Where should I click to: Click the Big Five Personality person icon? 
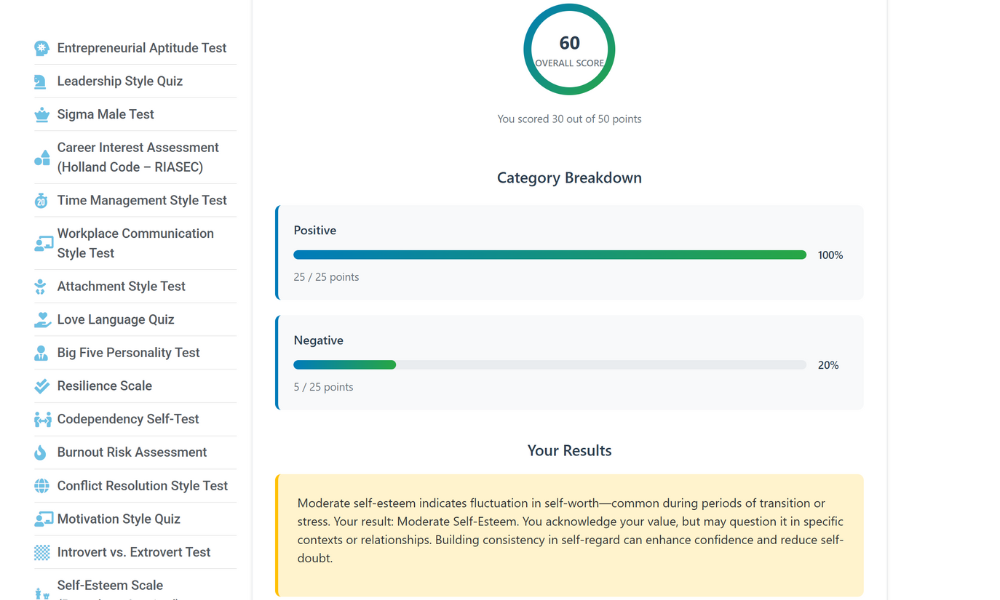(x=41, y=352)
